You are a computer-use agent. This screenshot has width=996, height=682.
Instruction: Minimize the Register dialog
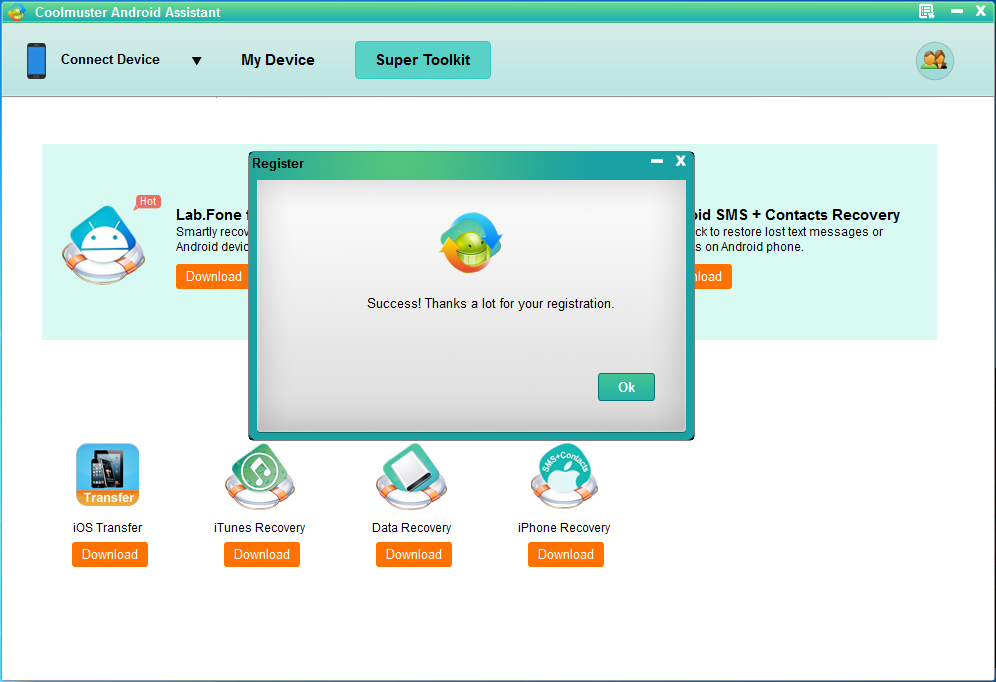point(657,161)
